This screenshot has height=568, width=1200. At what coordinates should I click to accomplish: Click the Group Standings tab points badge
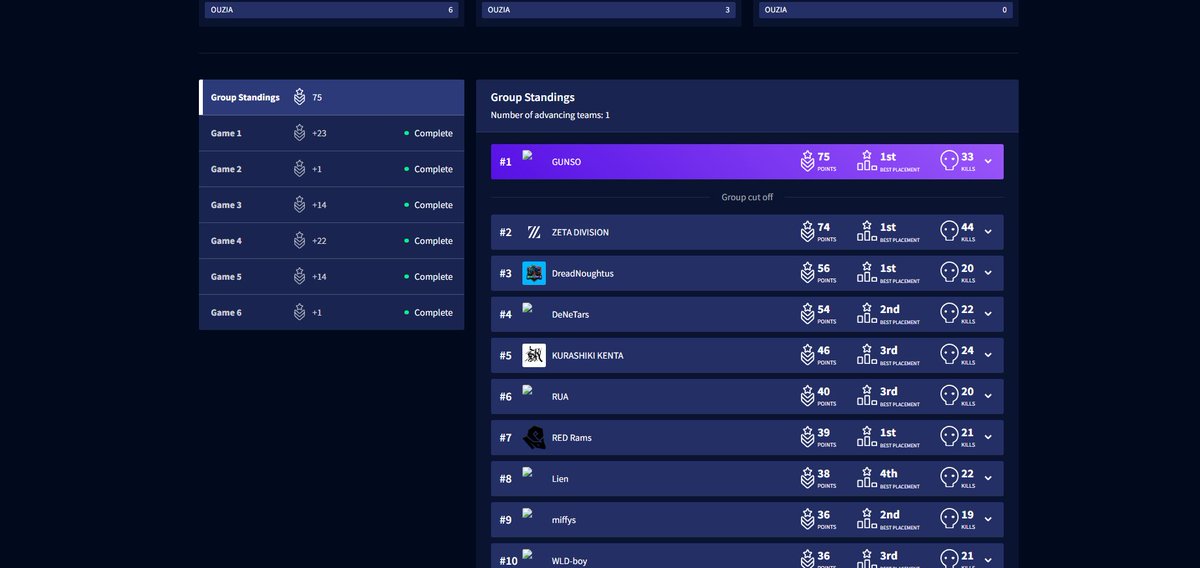299,97
